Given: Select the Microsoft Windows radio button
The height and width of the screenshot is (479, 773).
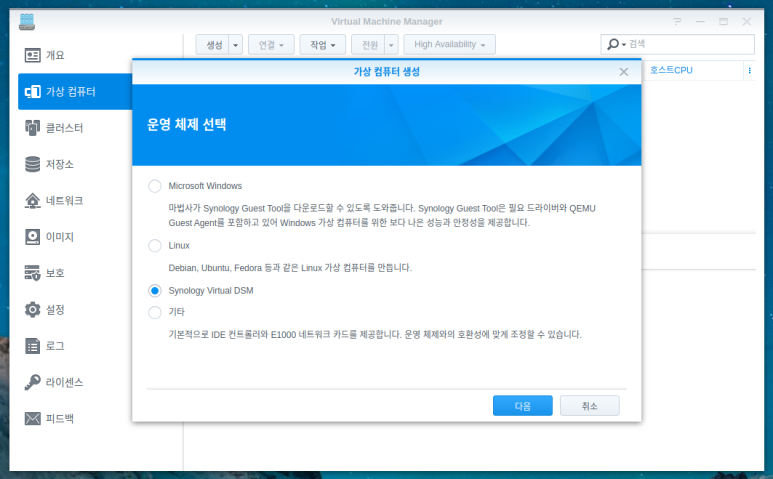Looking at the screenshot, I should 155,186.
